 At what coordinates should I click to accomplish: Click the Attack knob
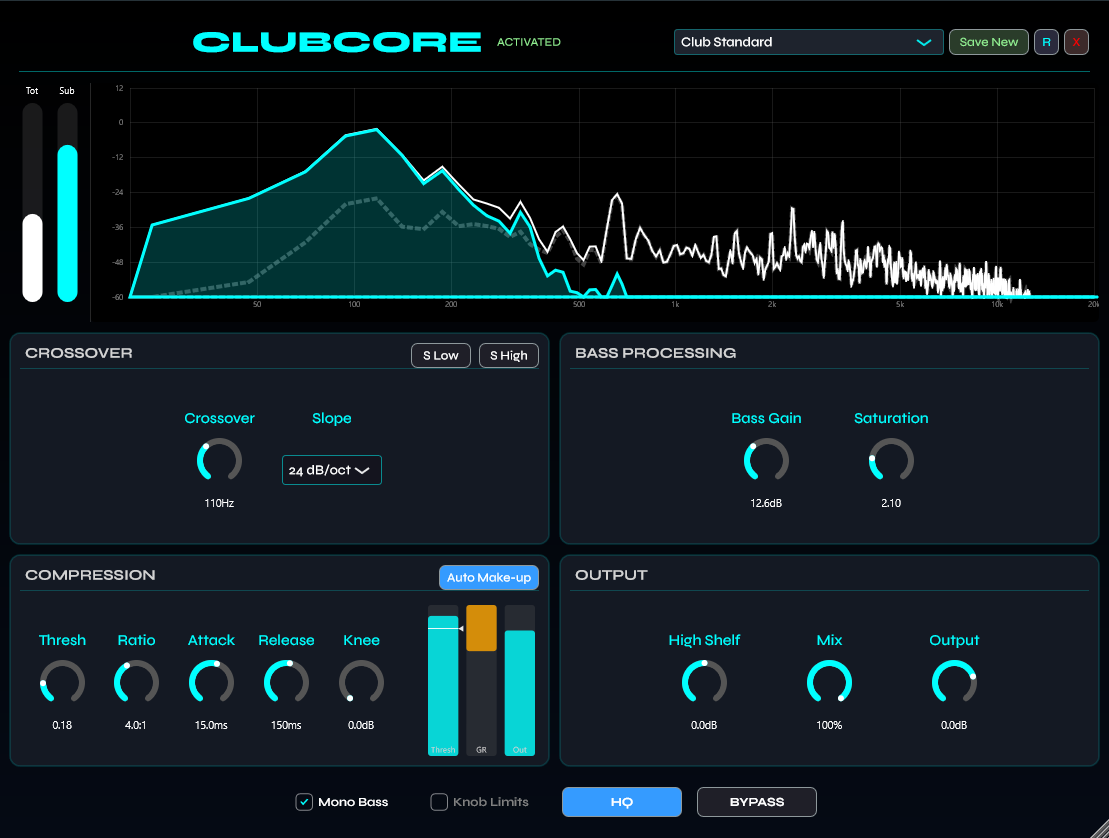211,682
